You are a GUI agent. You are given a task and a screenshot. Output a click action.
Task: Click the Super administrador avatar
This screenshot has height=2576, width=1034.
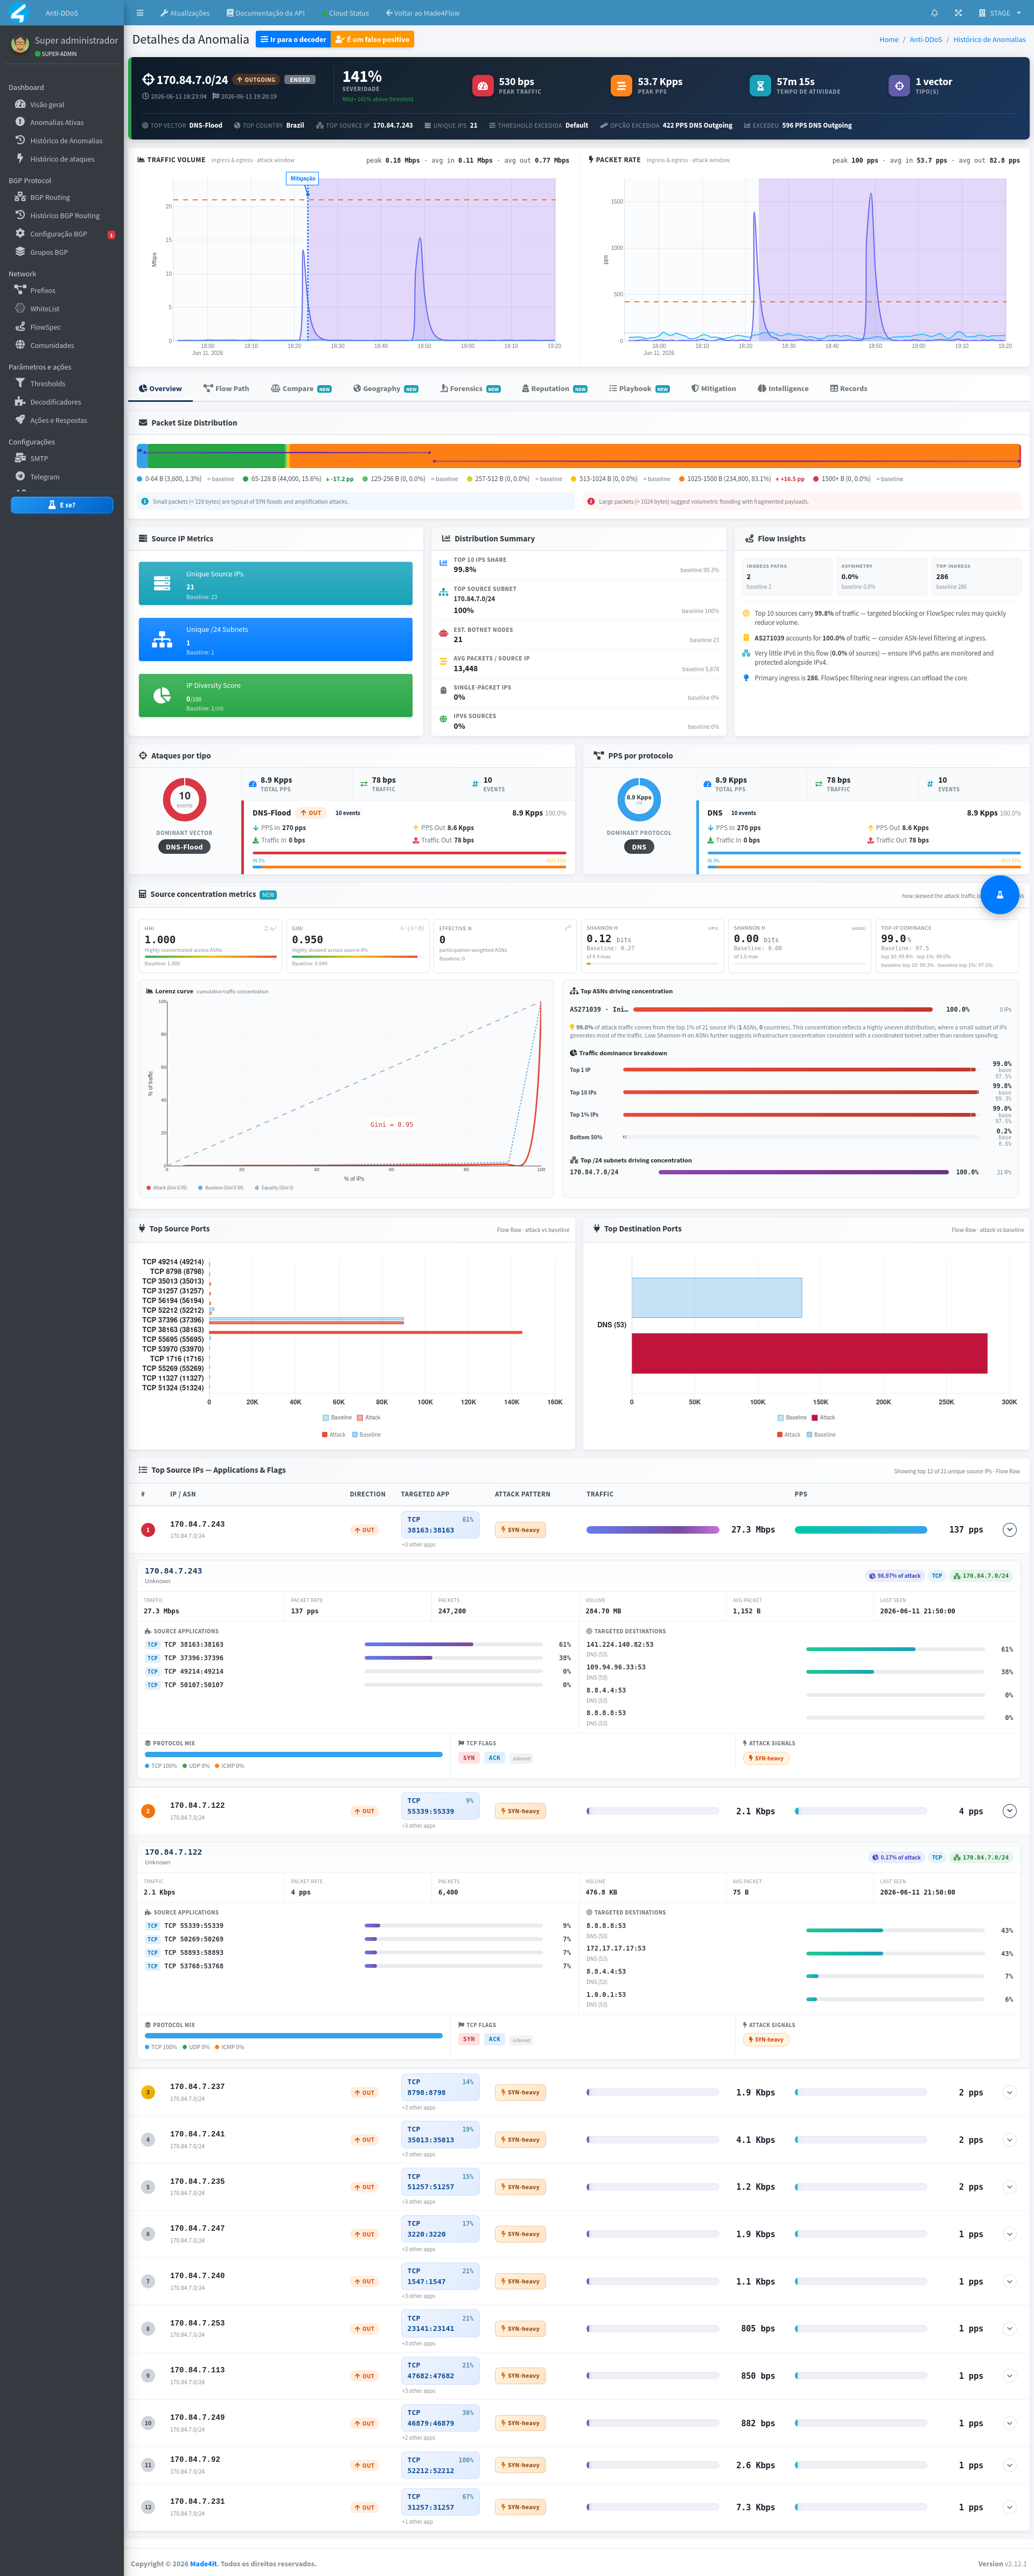pos(19,45)
